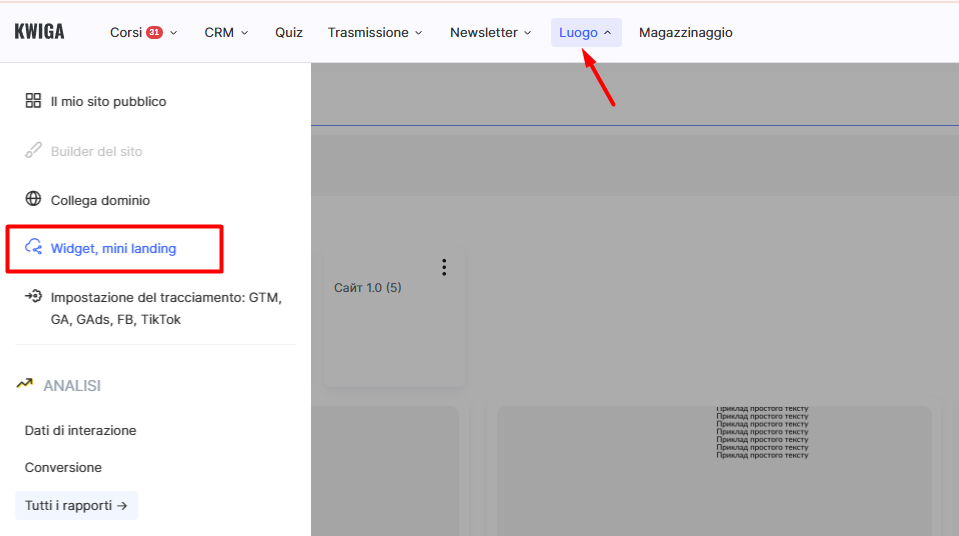
Task: Open Dati di interazione report
Action: (80, 430)
